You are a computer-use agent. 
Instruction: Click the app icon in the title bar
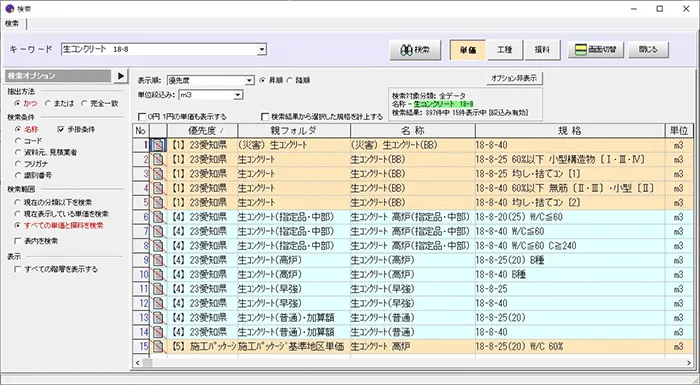pyautogui.click(x=9, y=8)
